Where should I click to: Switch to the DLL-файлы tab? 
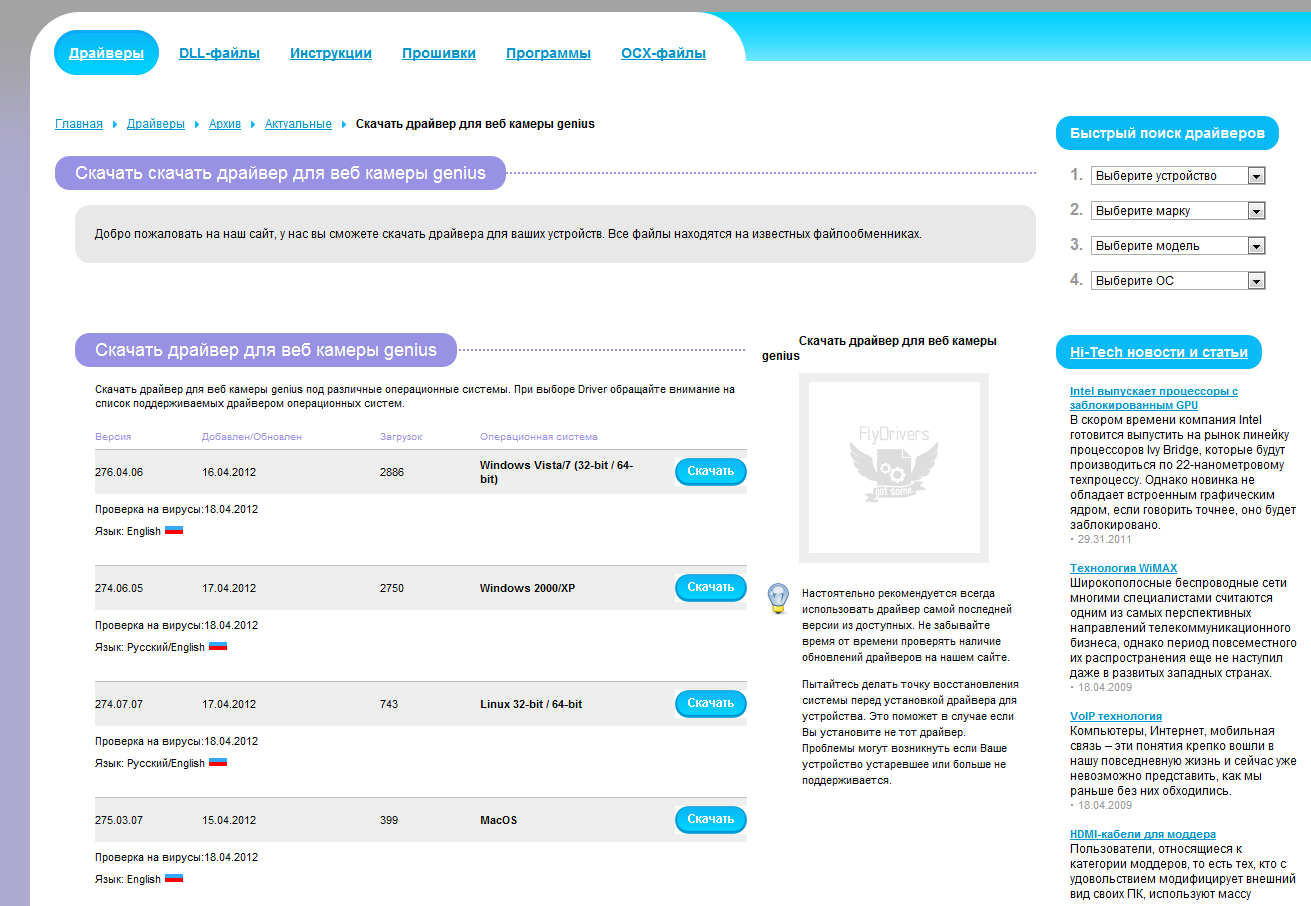[x=219, y=53]
